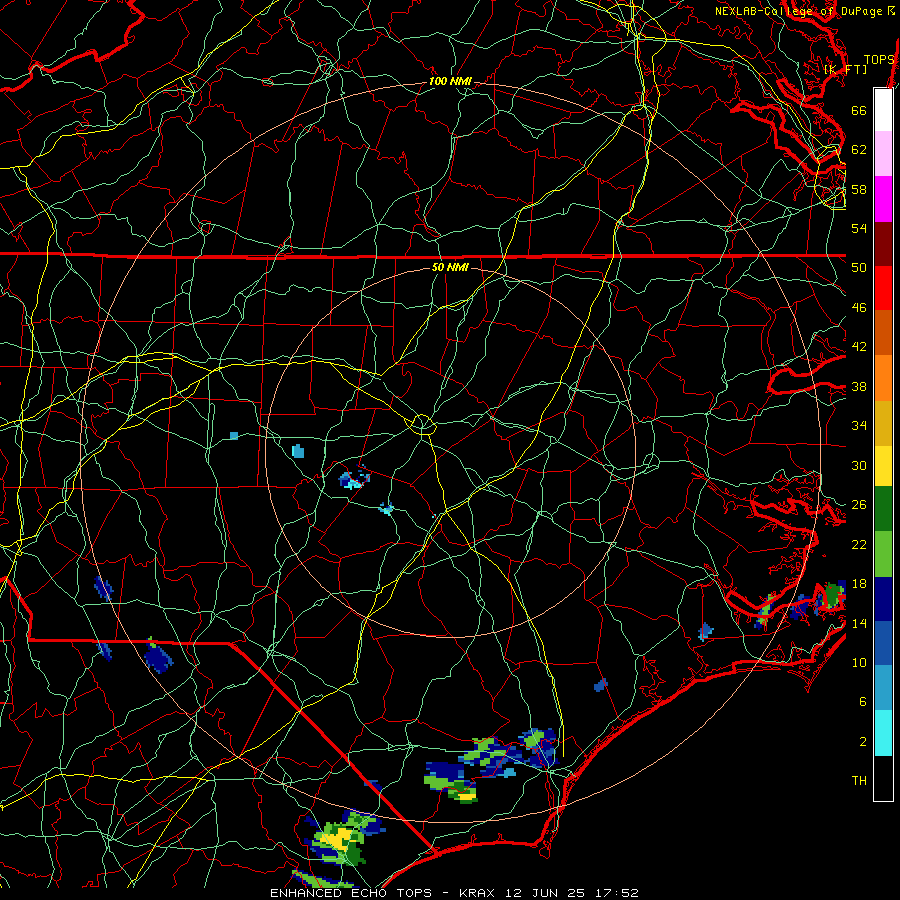Select the cyan color bar segment

tap(883, 733)
